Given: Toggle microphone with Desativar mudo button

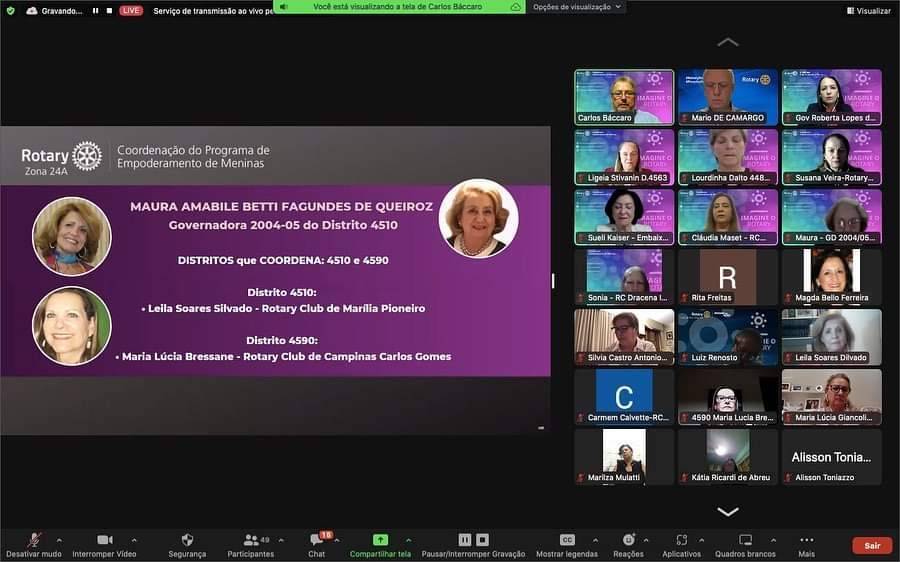Looking at the screenshot, I should point(34,540).
